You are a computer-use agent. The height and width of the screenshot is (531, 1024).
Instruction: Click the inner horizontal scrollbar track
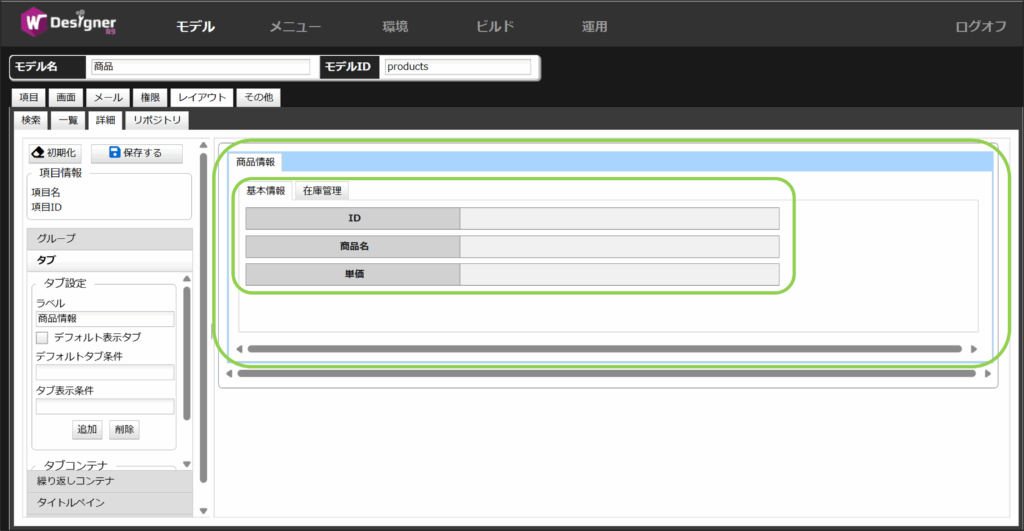606,349
